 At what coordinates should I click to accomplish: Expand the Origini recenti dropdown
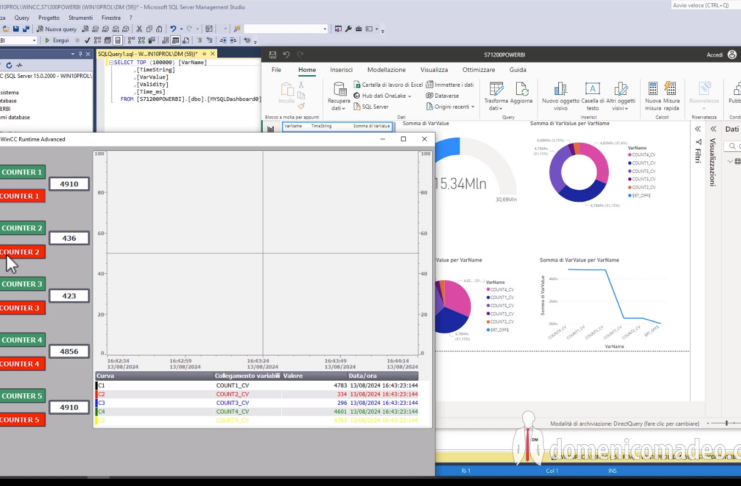point(473,107)
